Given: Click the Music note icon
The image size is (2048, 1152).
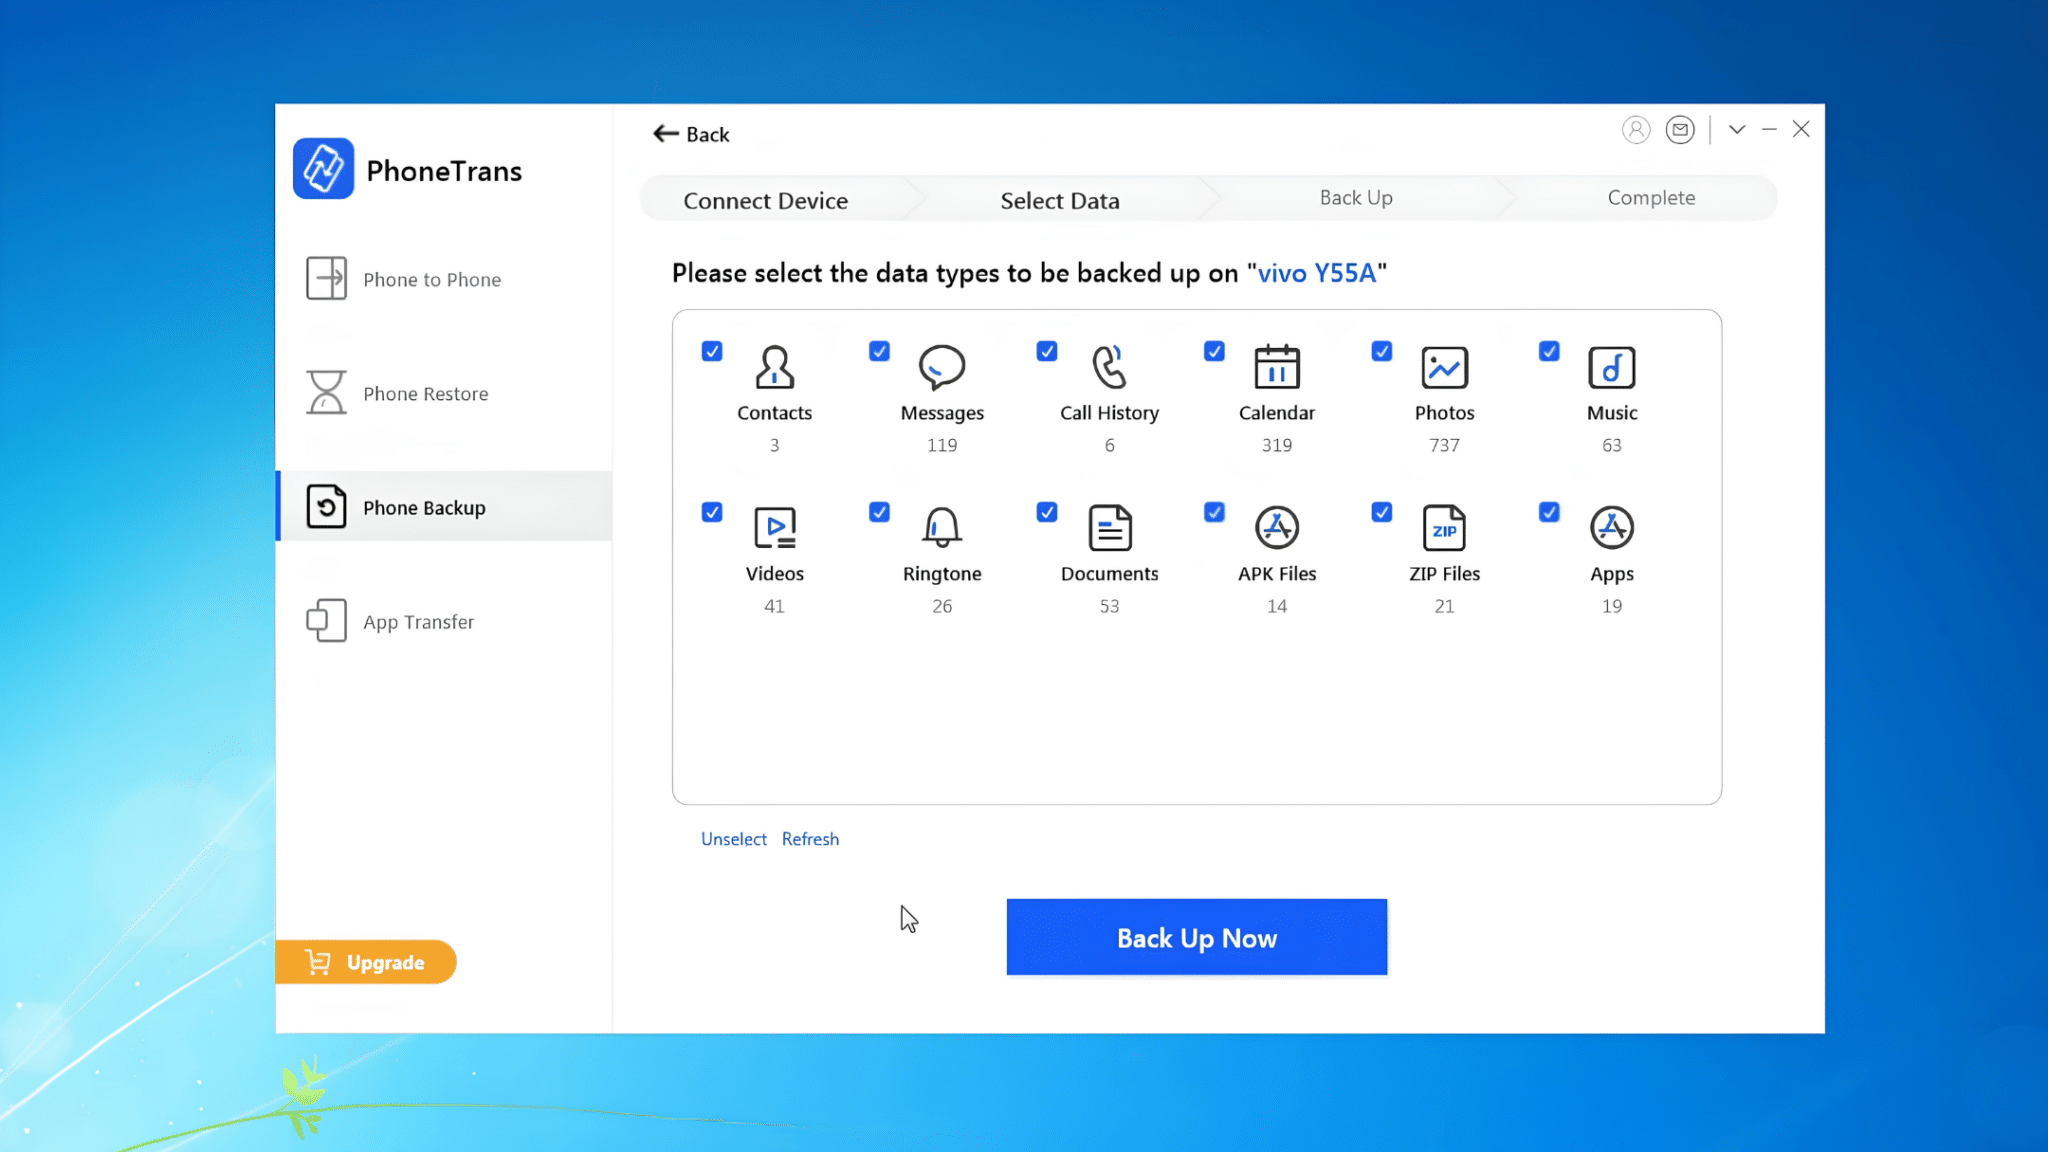Looking at the screenshot, I should point(1612,367).
